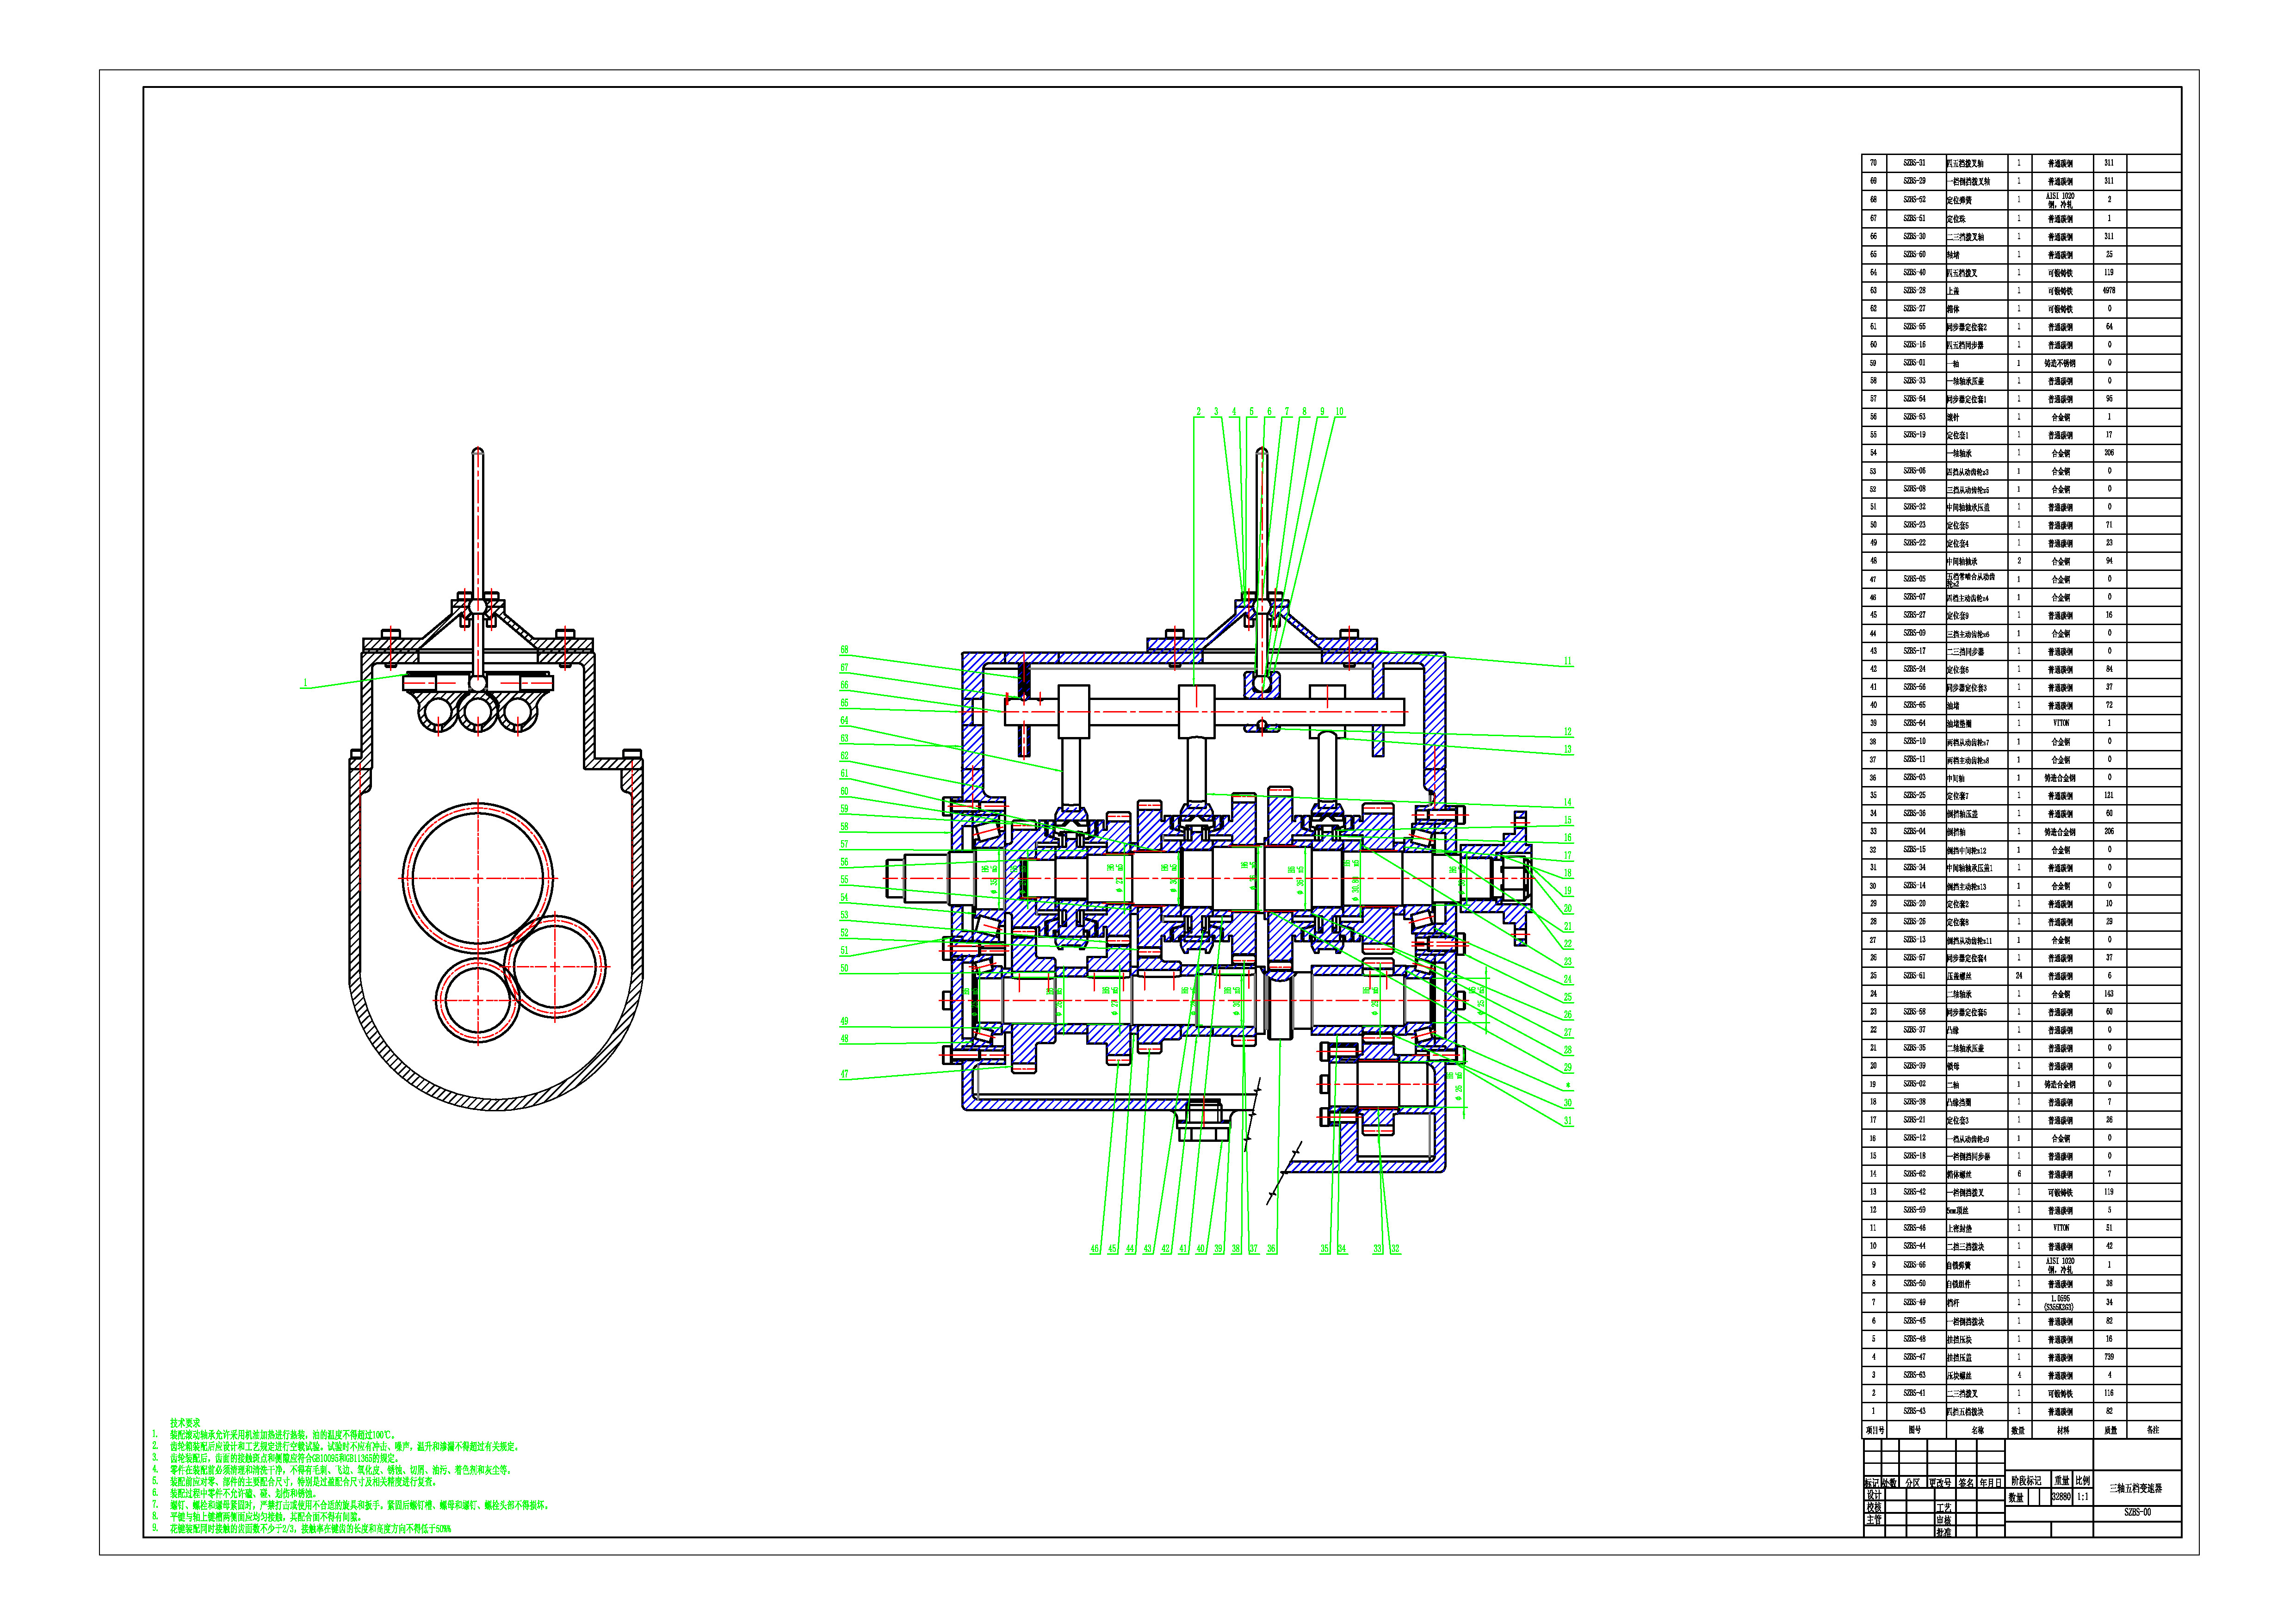Click part name '油堵垫圈' in row 39
Image resolution: width=2296 pixels, height=1623 pixels.
tap(1960, 723)
